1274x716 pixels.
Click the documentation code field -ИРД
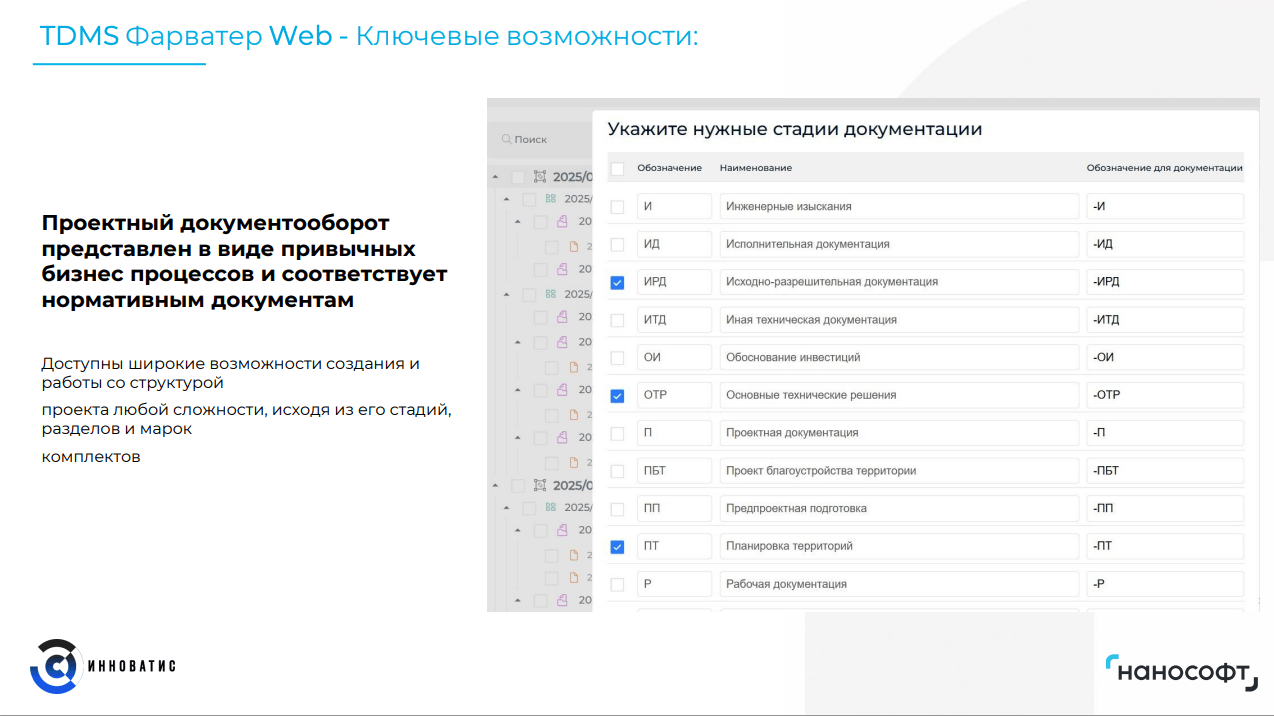(x=1165, y=282)
